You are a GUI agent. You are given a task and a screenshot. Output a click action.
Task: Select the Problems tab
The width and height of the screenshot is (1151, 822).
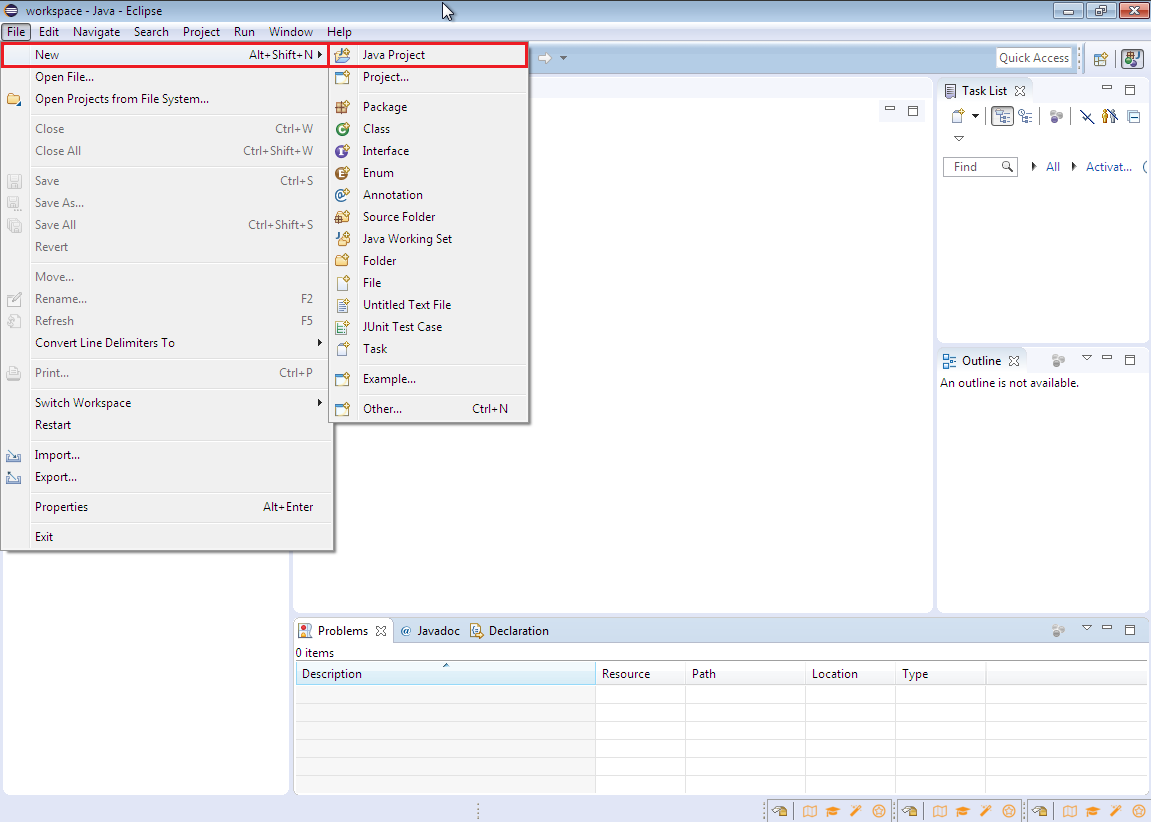click(x=342, y=631)
